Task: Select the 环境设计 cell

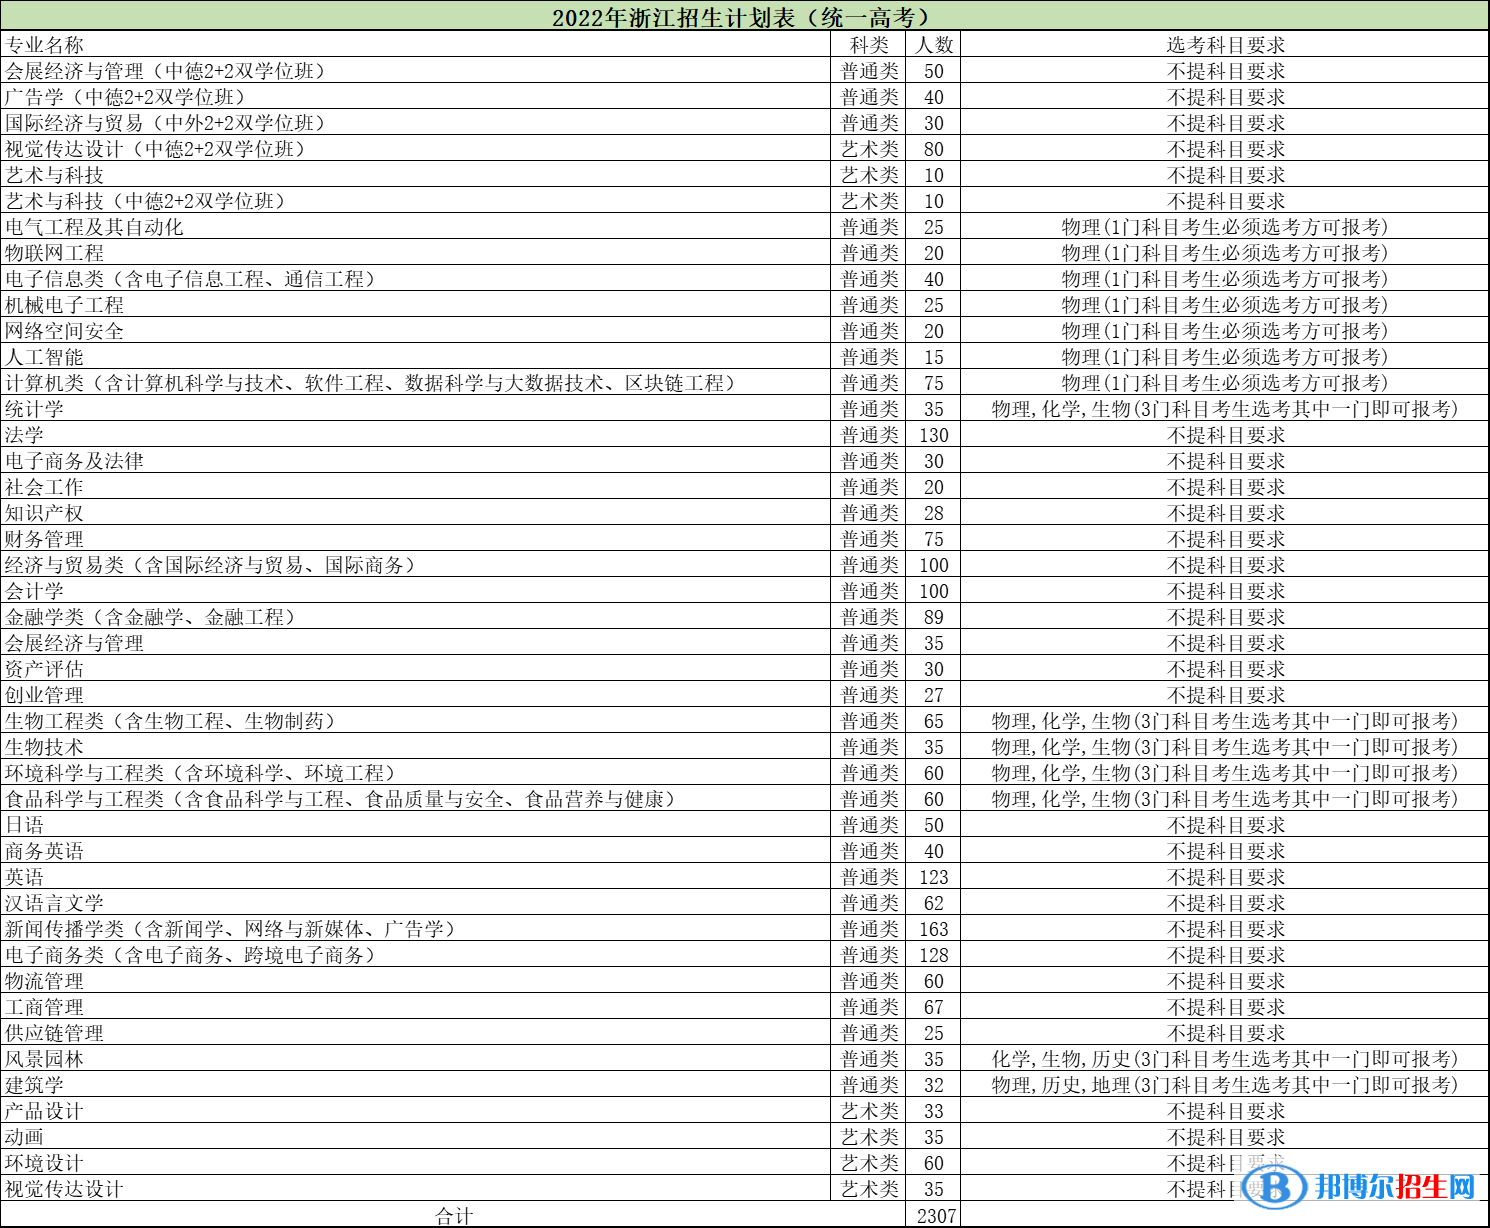Action: 416,1162
